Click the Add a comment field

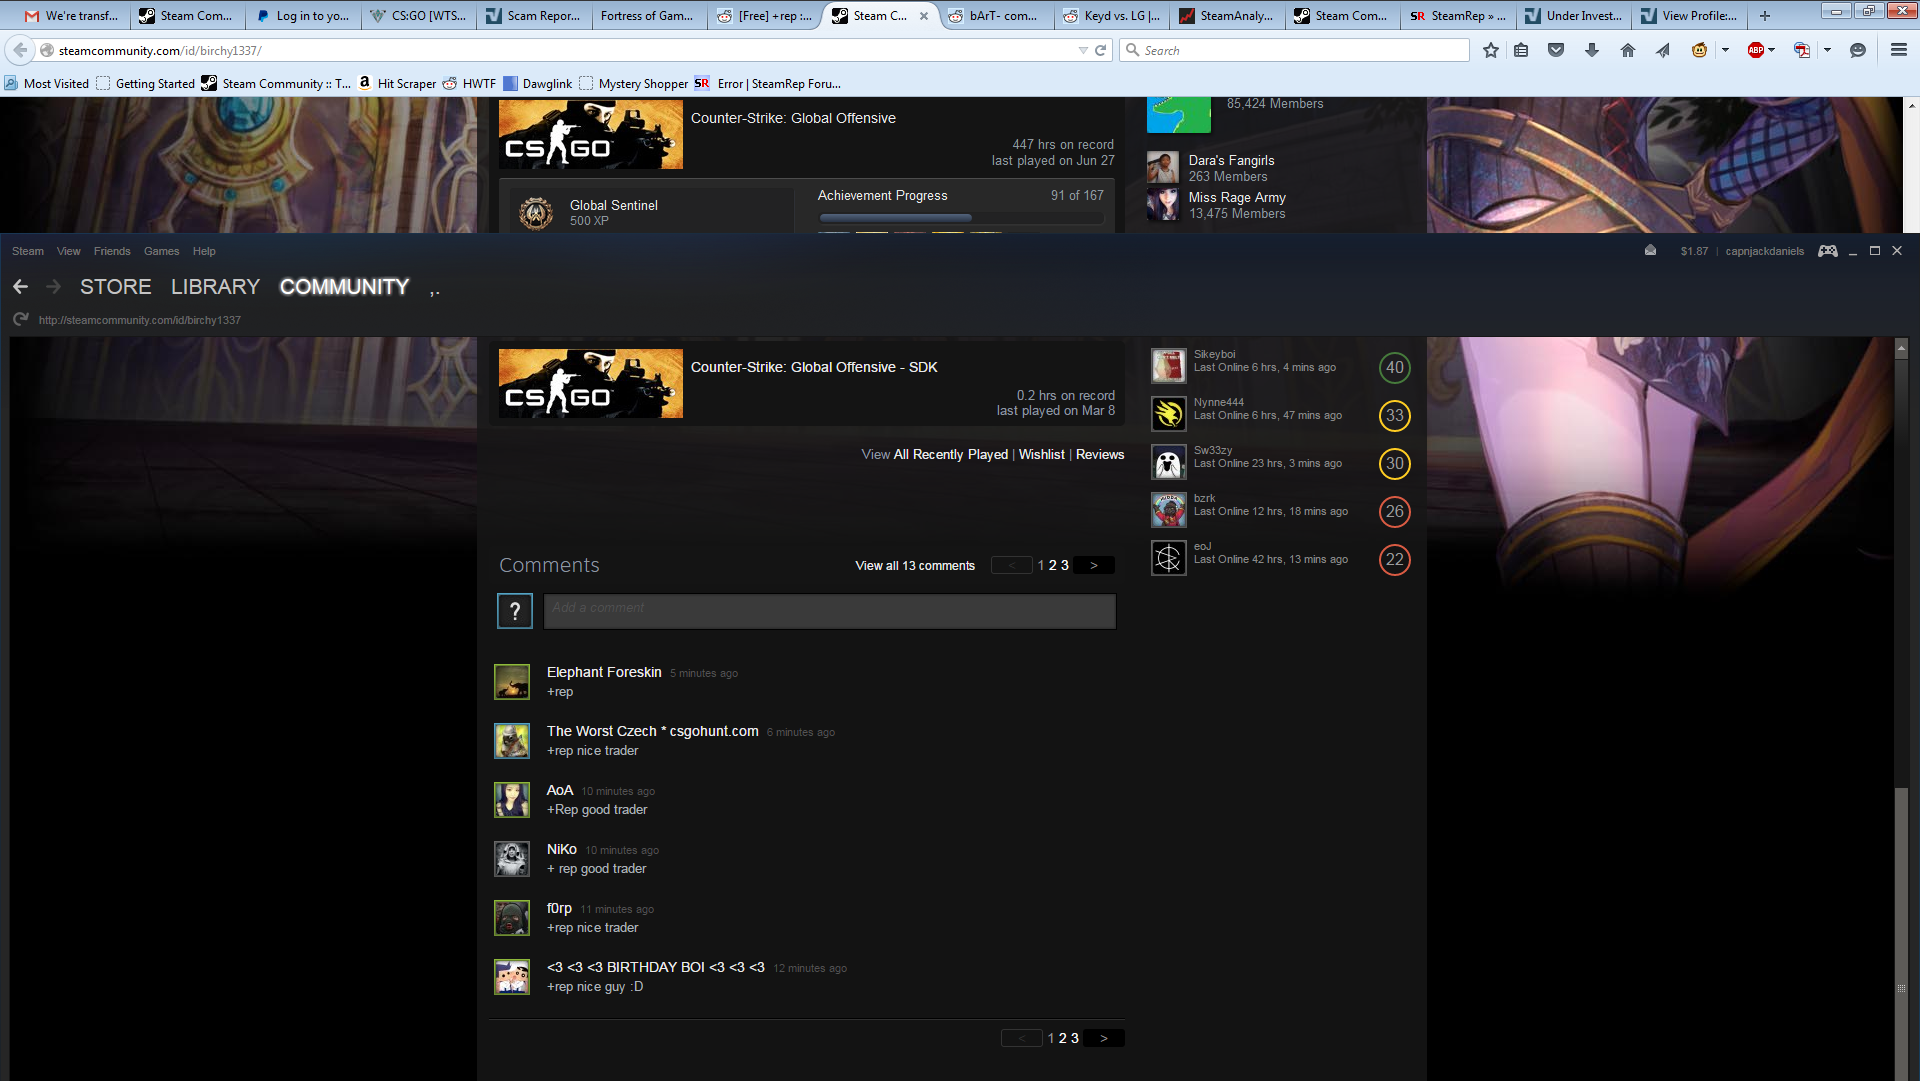pyautogui.click(x=829, y=611)
